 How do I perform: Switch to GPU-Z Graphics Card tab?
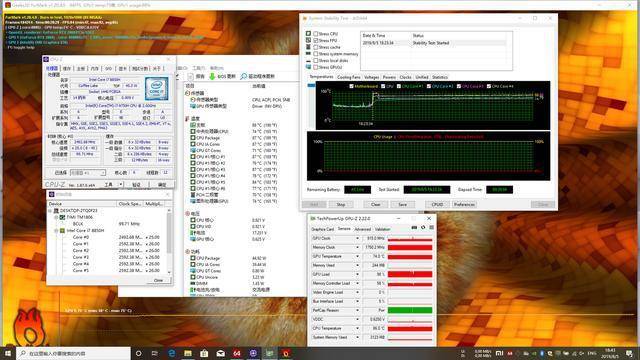click(x=322, y=229)
